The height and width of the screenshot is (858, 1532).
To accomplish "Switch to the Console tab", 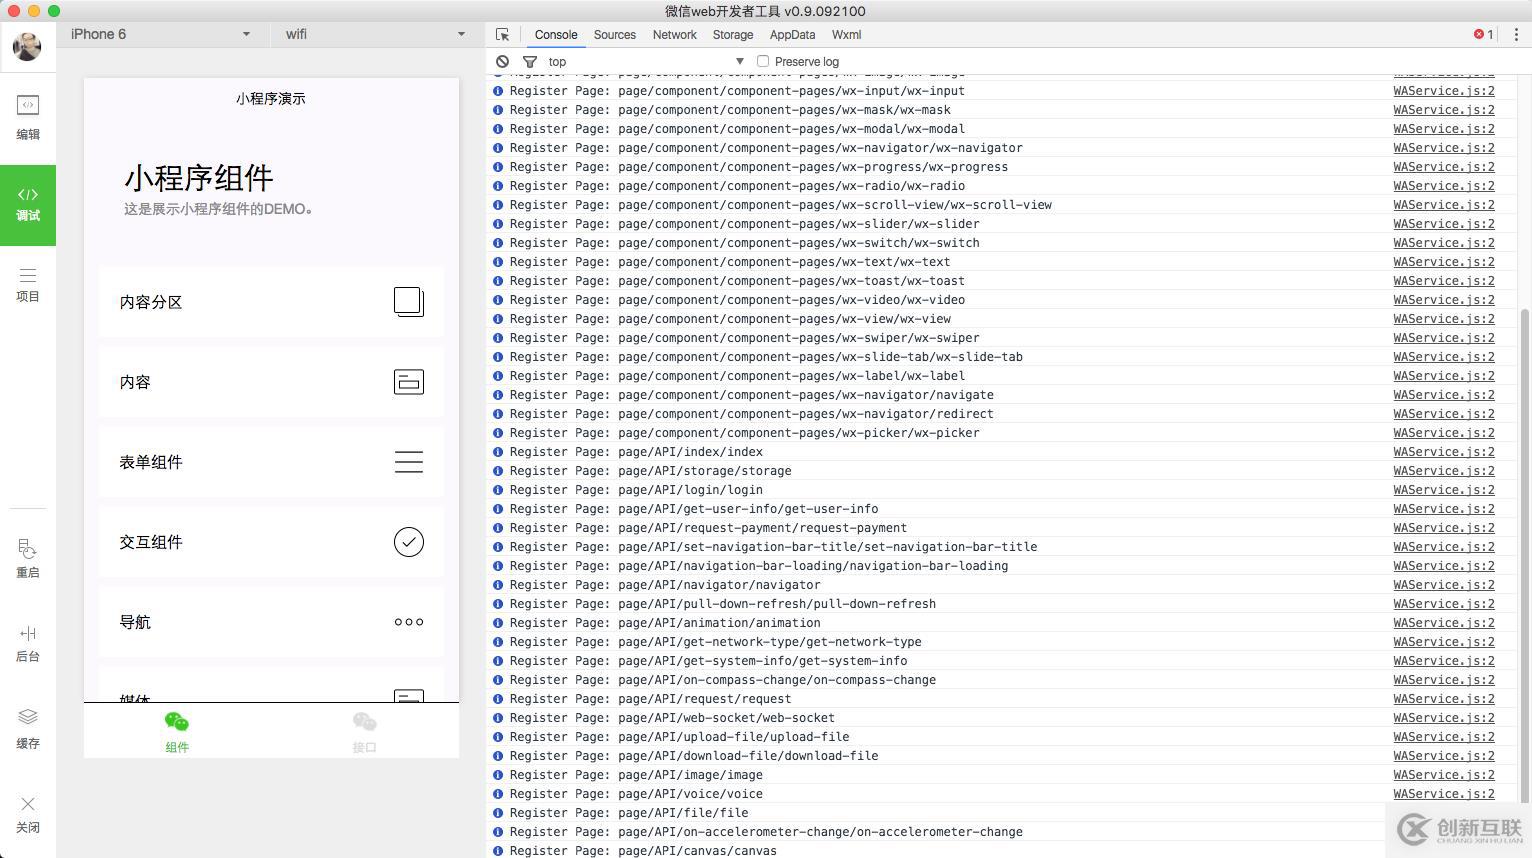I will [556, 34].
